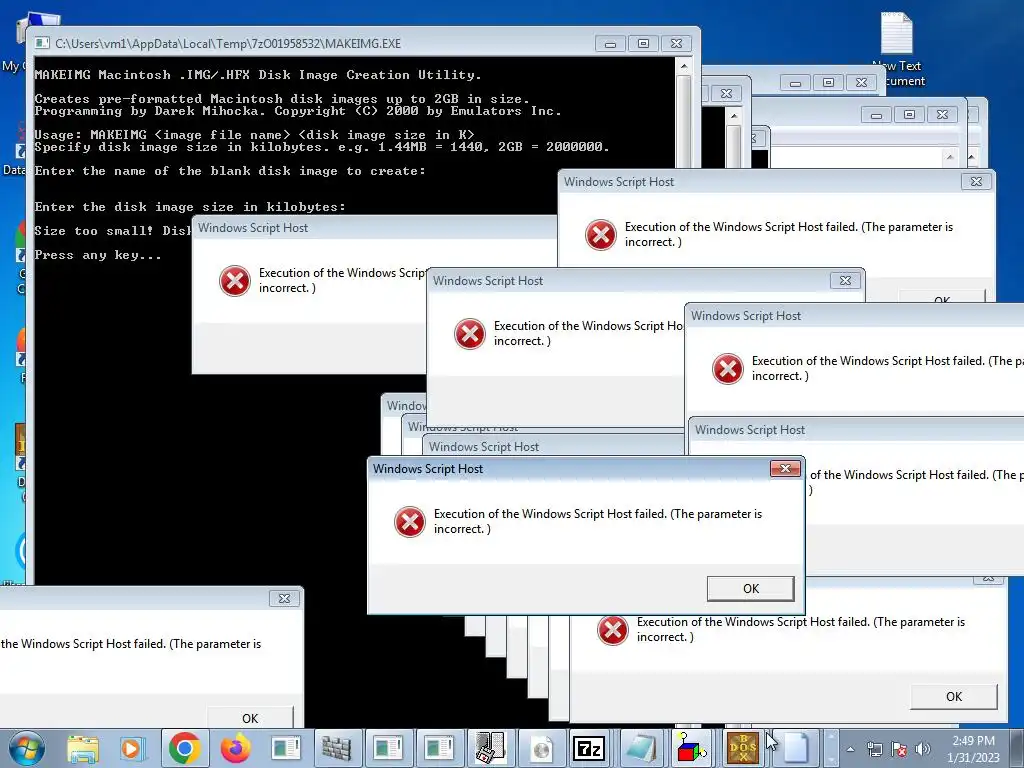Click the left Script Host dialog title bar
Screen dimensions: 1024x768
[x=376, y=228]
